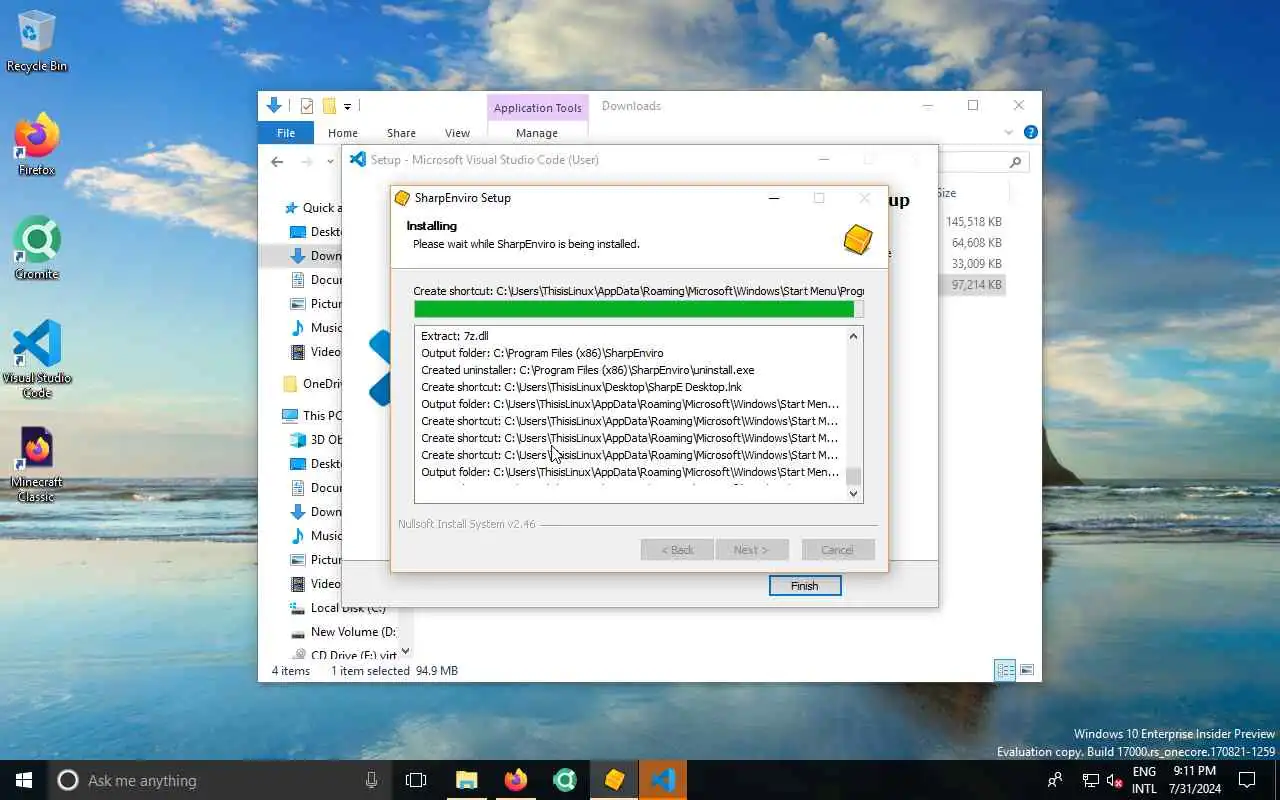This screenshot has width=1280, height=800.
Task: Click the Cancel button in SharpEnviro Setup
Action: click(x=838, y=550)
